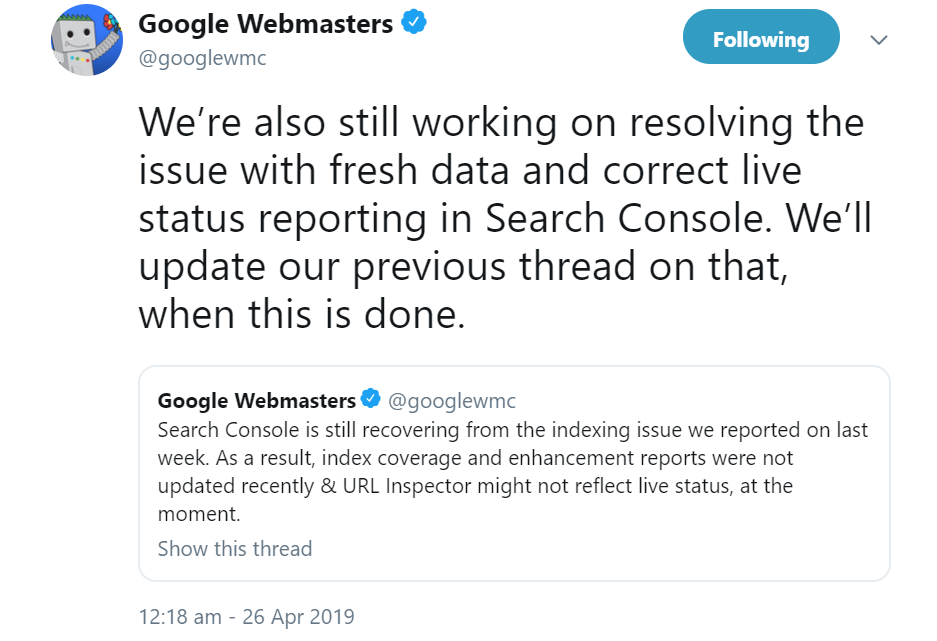Click the teal verified icon in the embedded tweet header

(371, 399)
